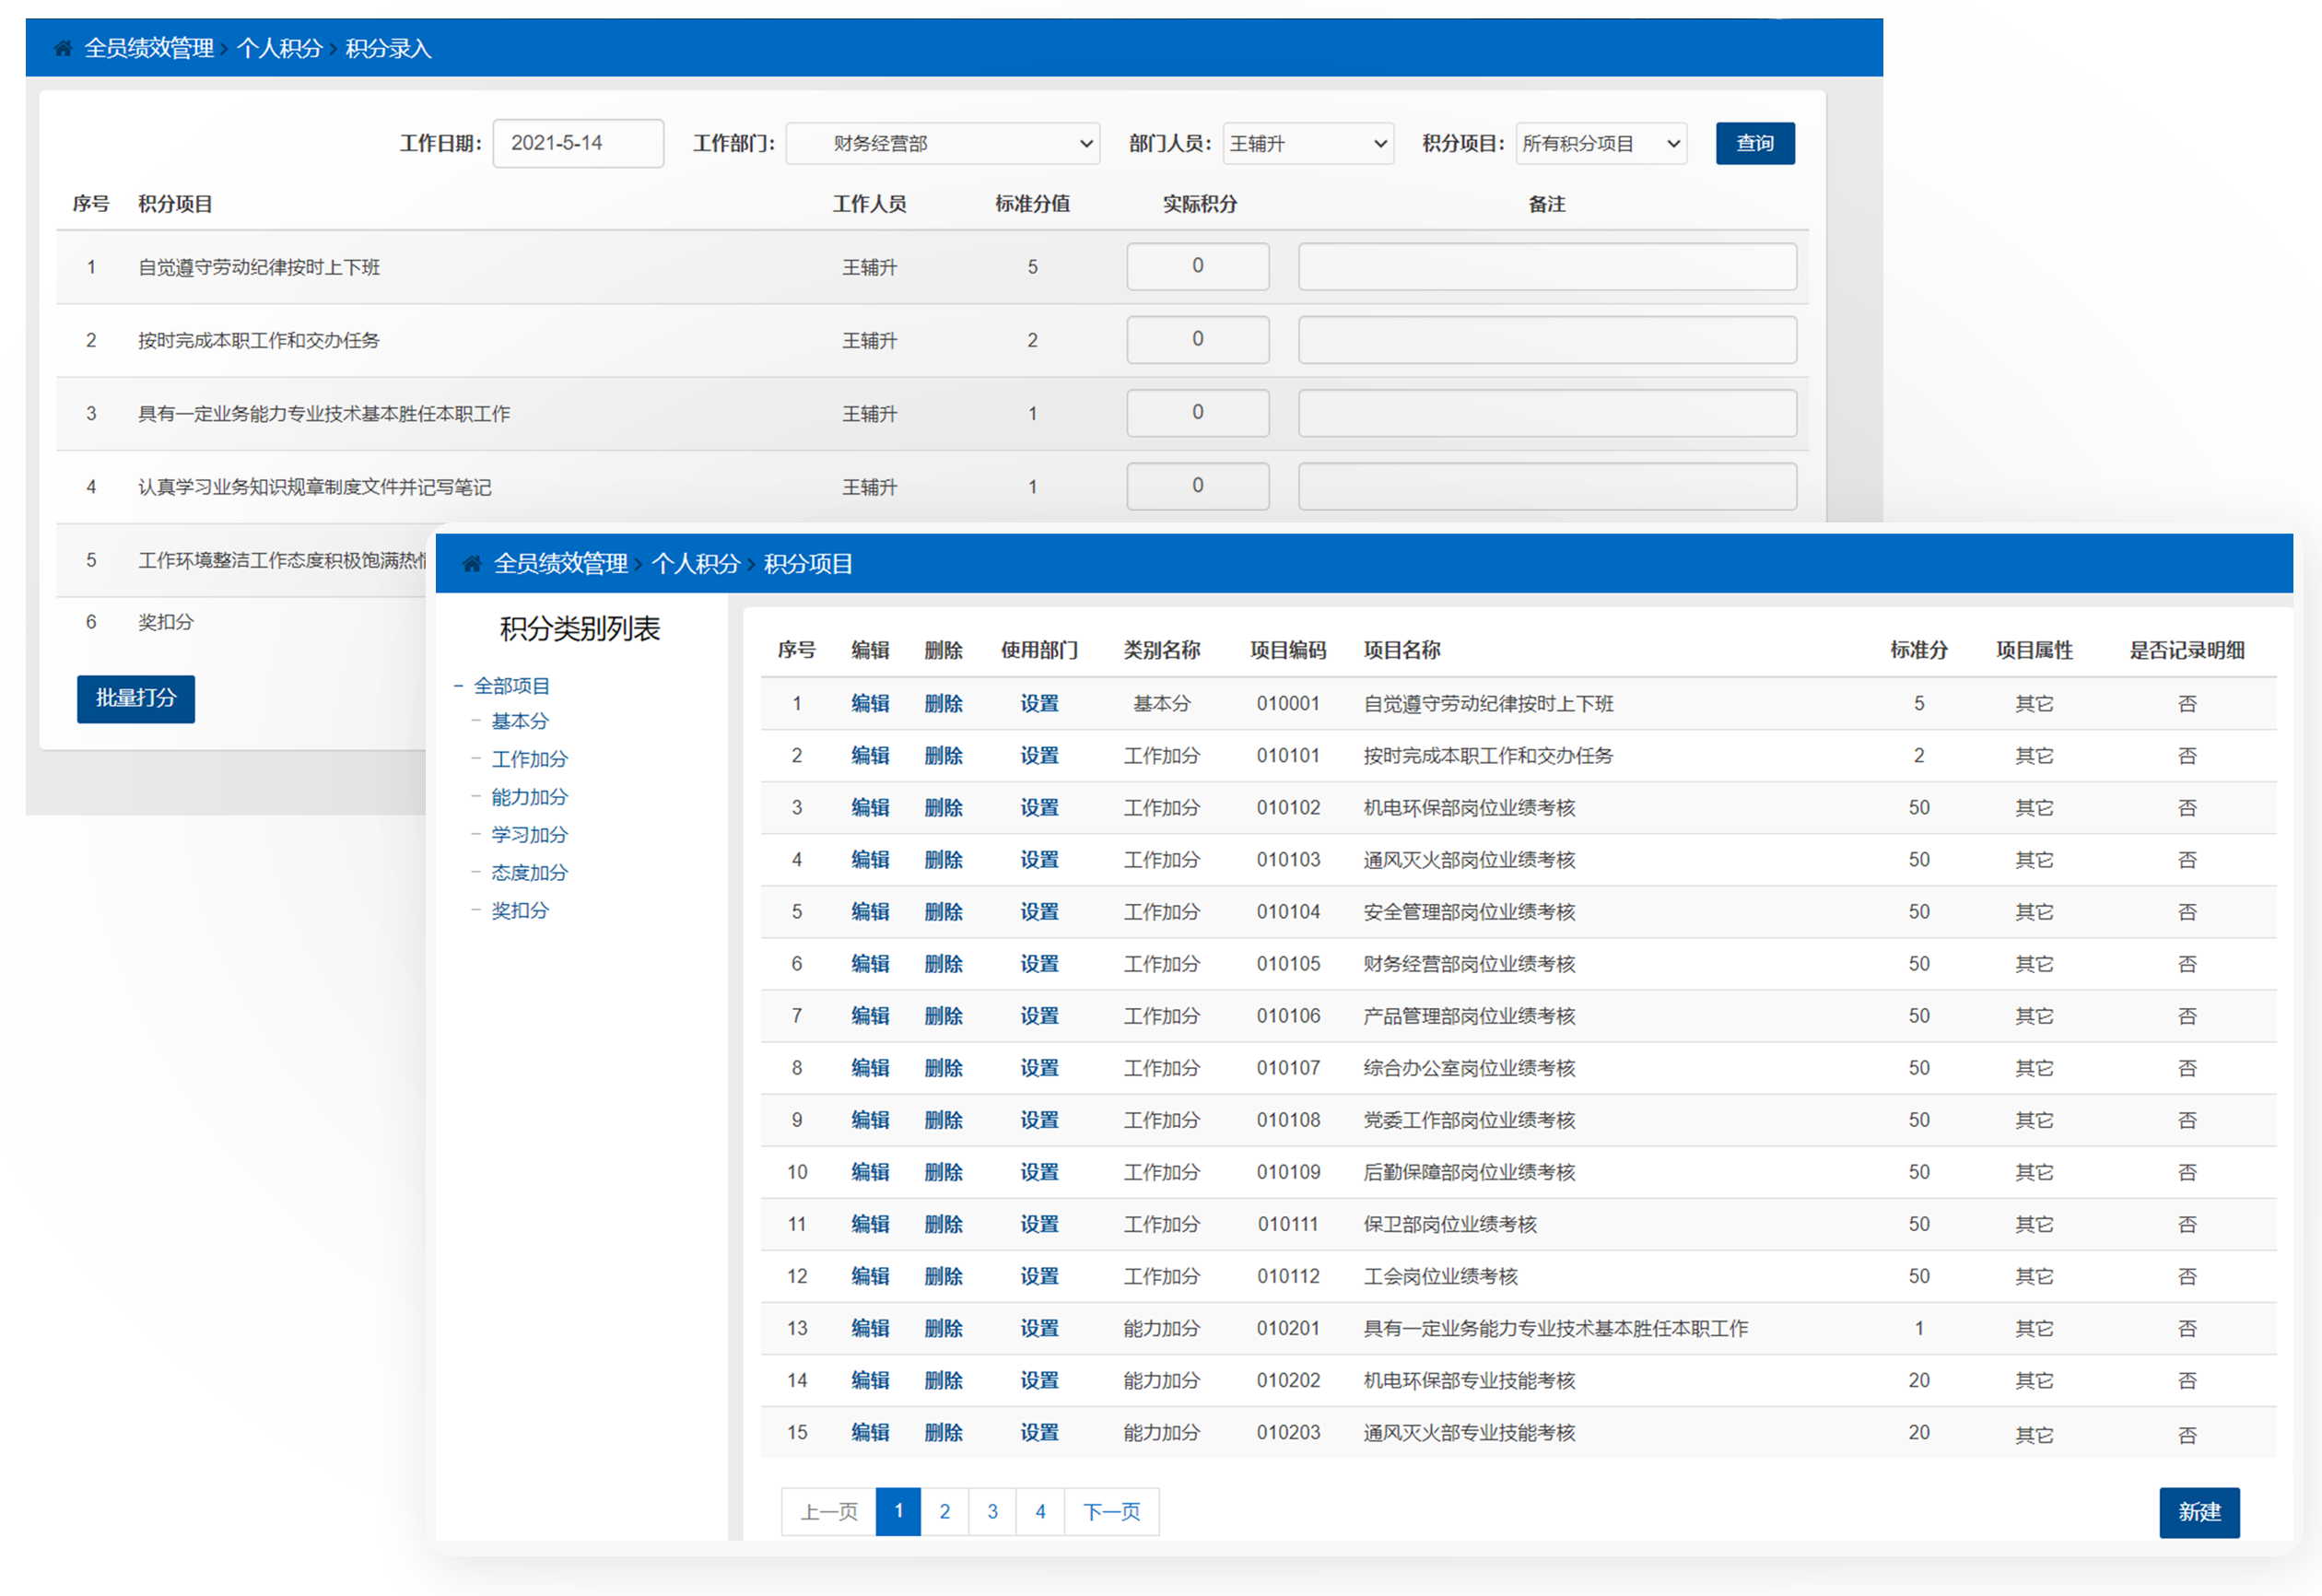Screen dimensions: 2322x1596
Task: Click 下一页 pagination link
Action: click(1111, 1511)
